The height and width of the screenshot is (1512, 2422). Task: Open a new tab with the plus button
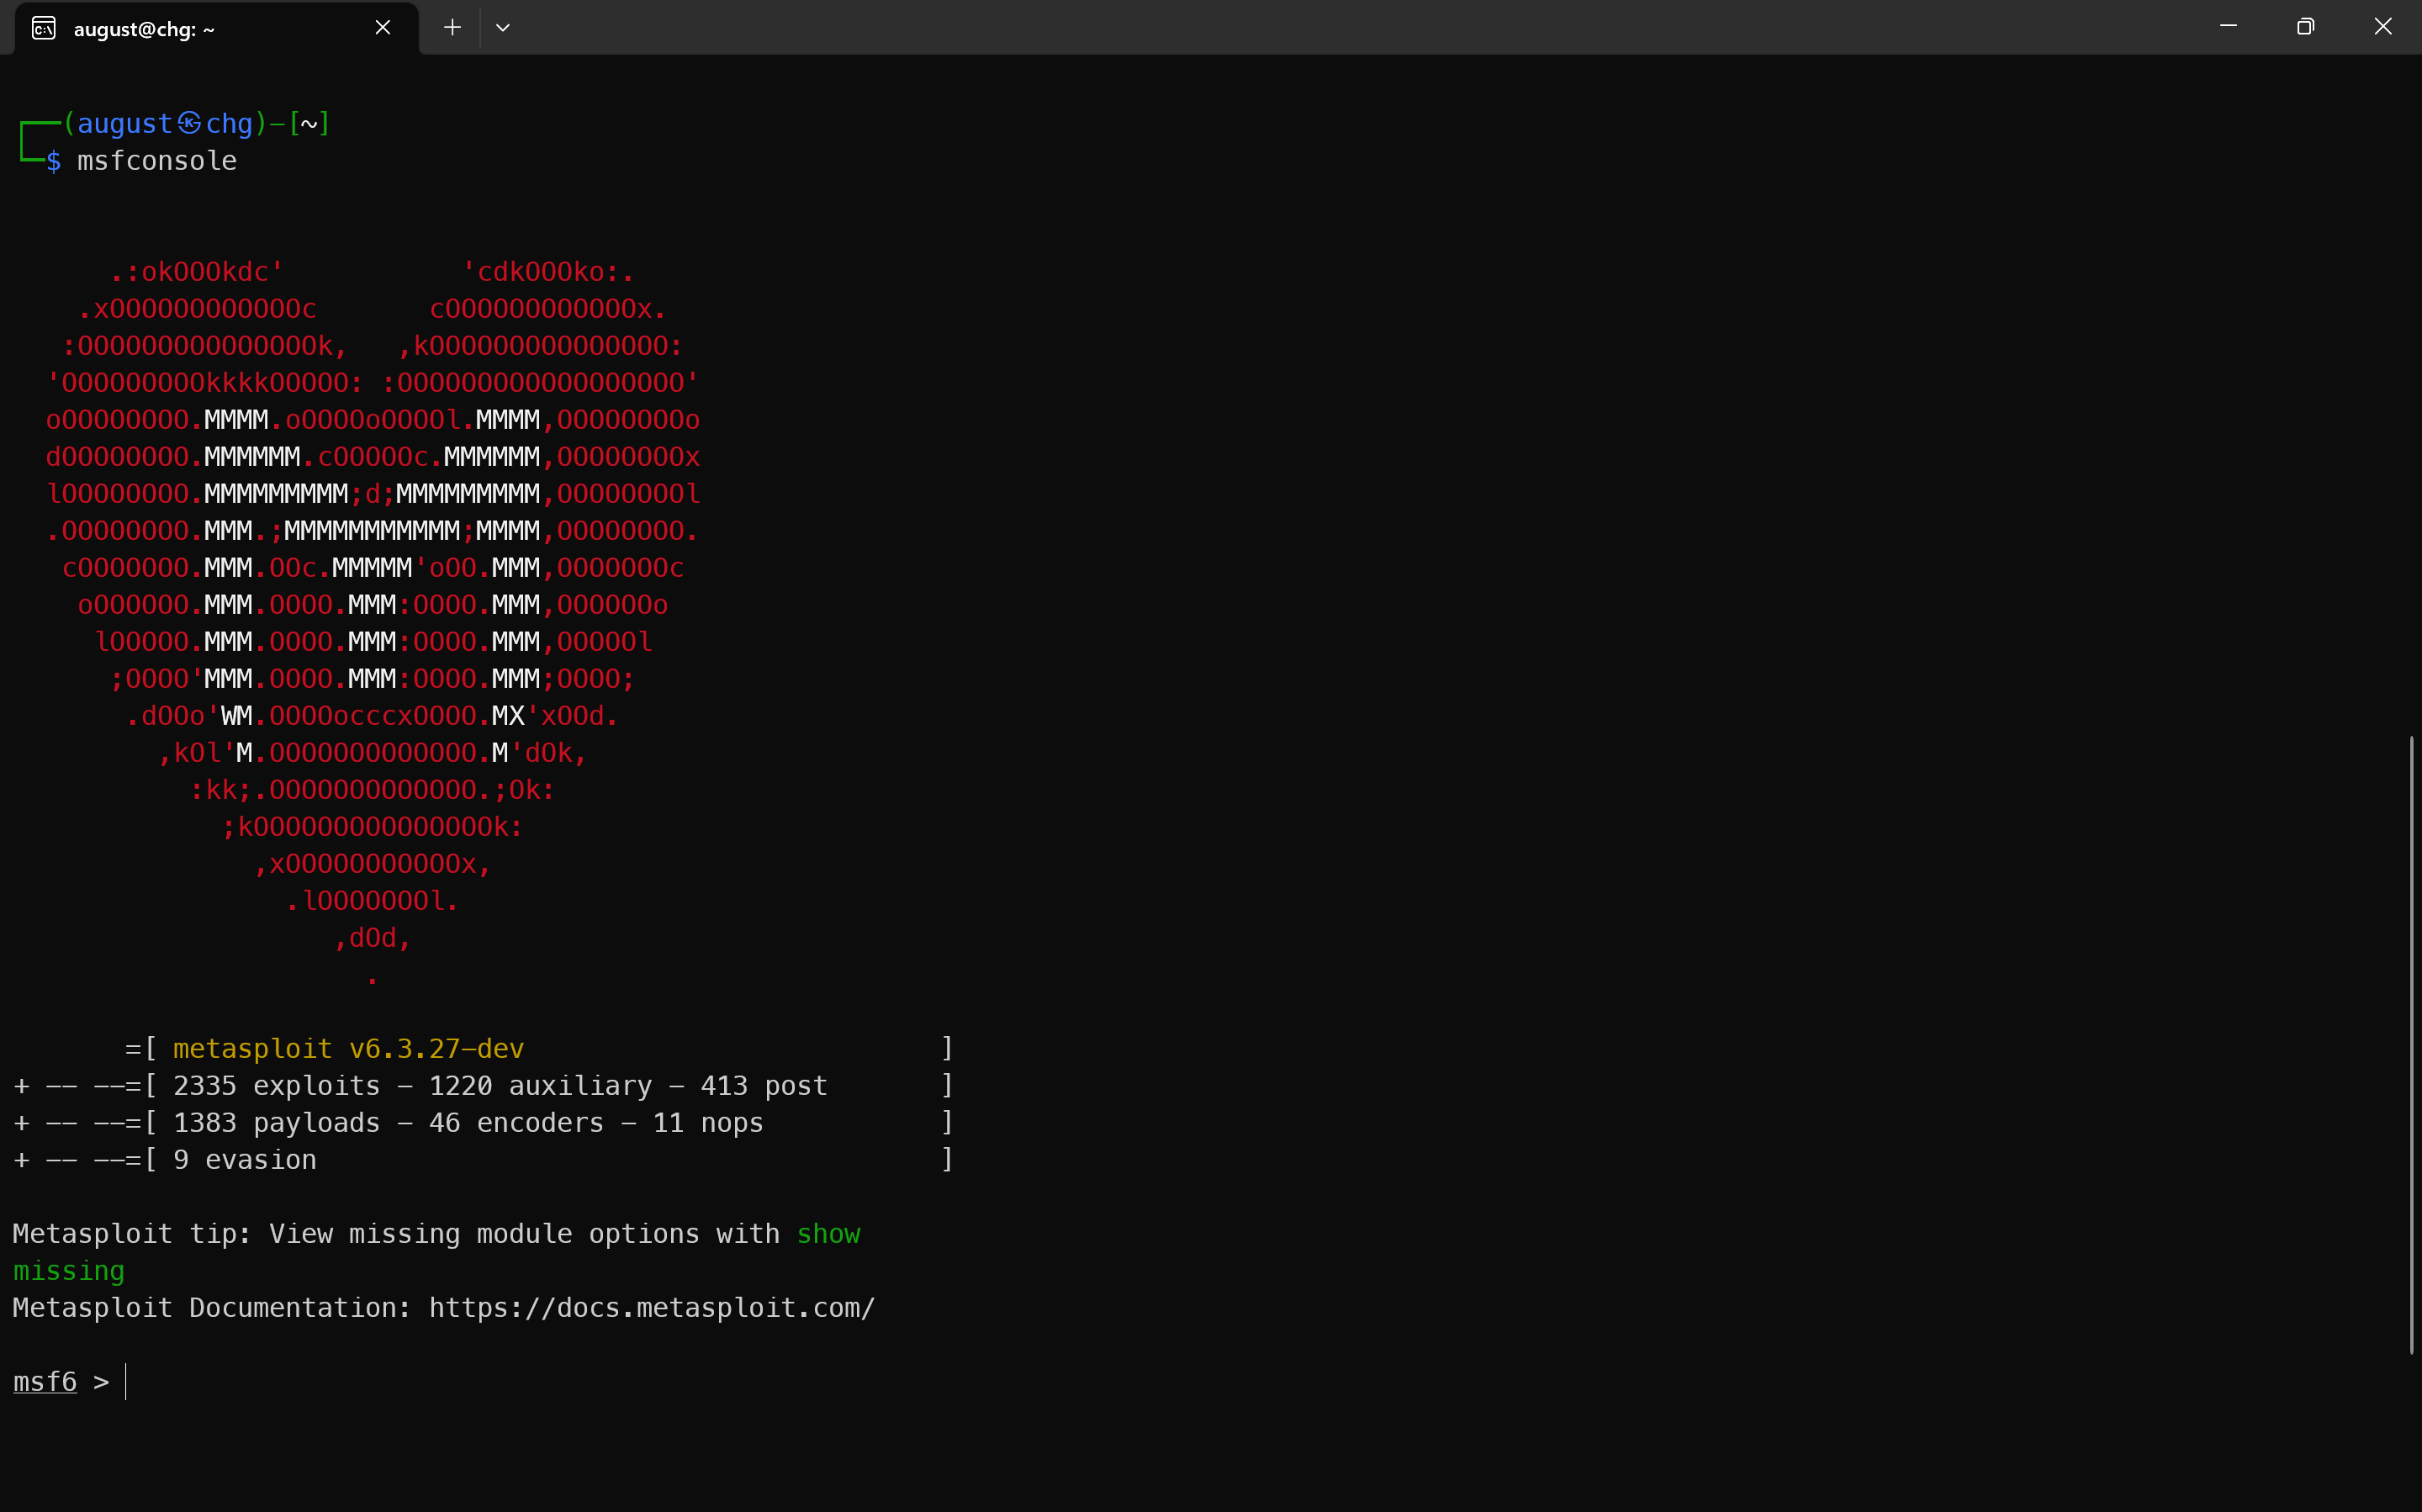(x=452, y=28)
